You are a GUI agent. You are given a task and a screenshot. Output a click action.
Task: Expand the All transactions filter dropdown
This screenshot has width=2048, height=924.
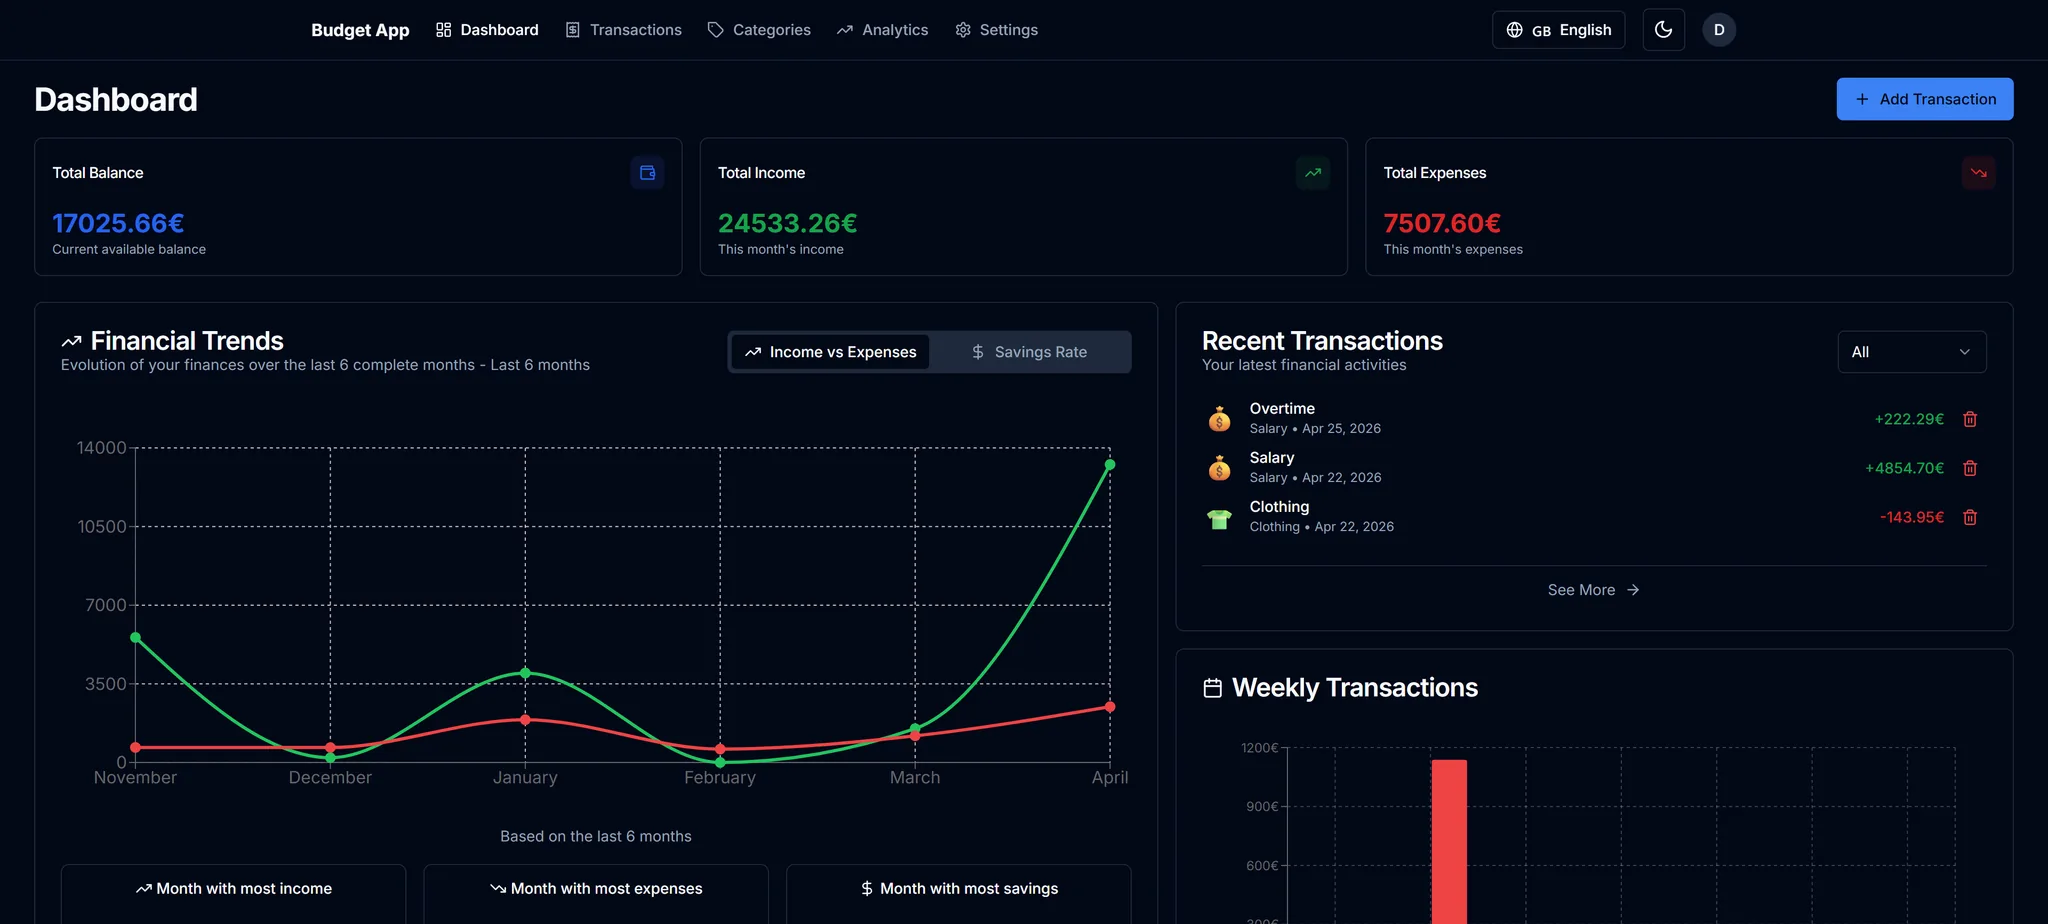[x=1912, y=352]
